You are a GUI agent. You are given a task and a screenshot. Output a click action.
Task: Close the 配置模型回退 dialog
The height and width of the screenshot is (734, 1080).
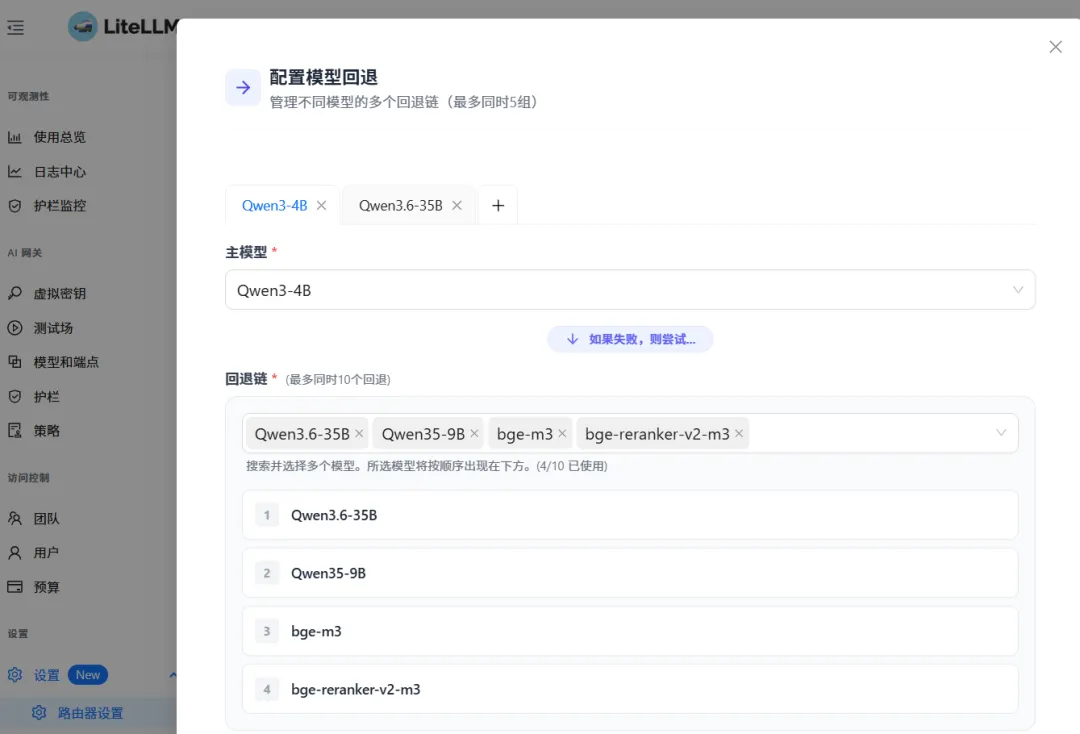1055,47
